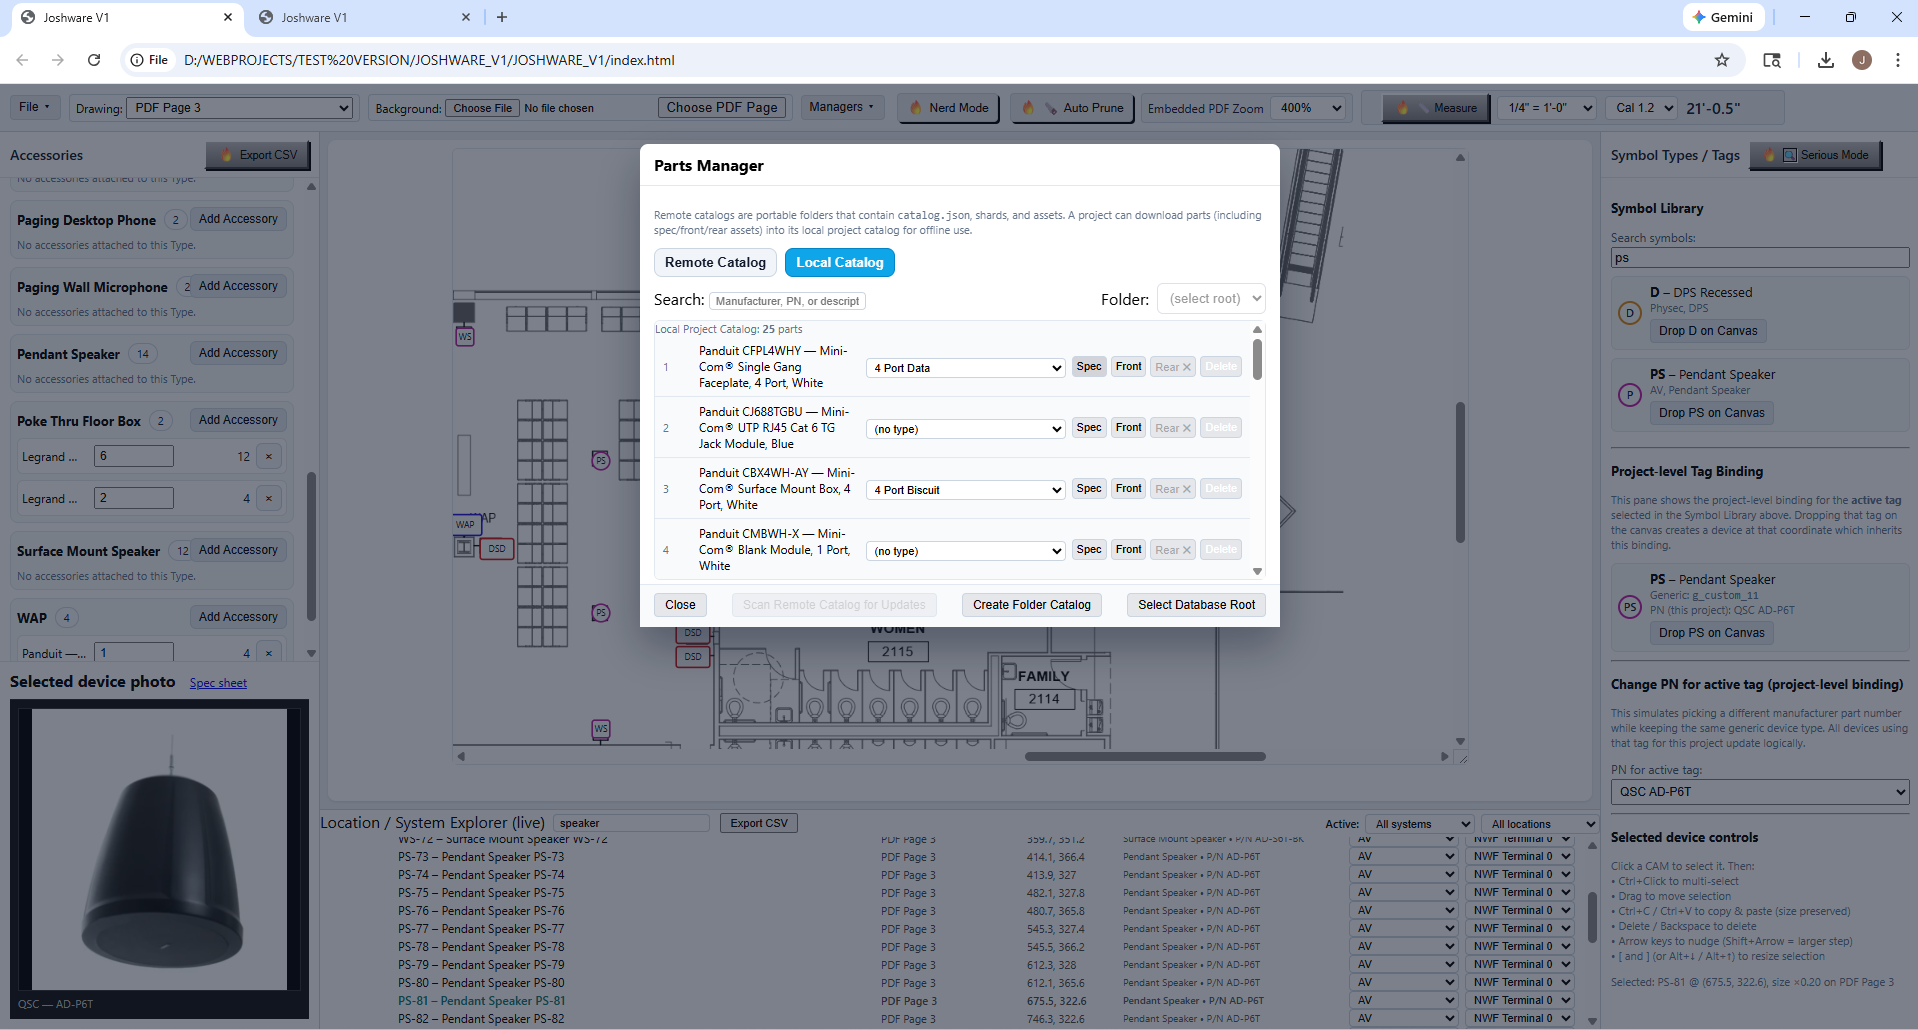
Task: Change the type dropdown showing 4 Port Biscuit
Action: pyautogui.click(x=964, y=489)
